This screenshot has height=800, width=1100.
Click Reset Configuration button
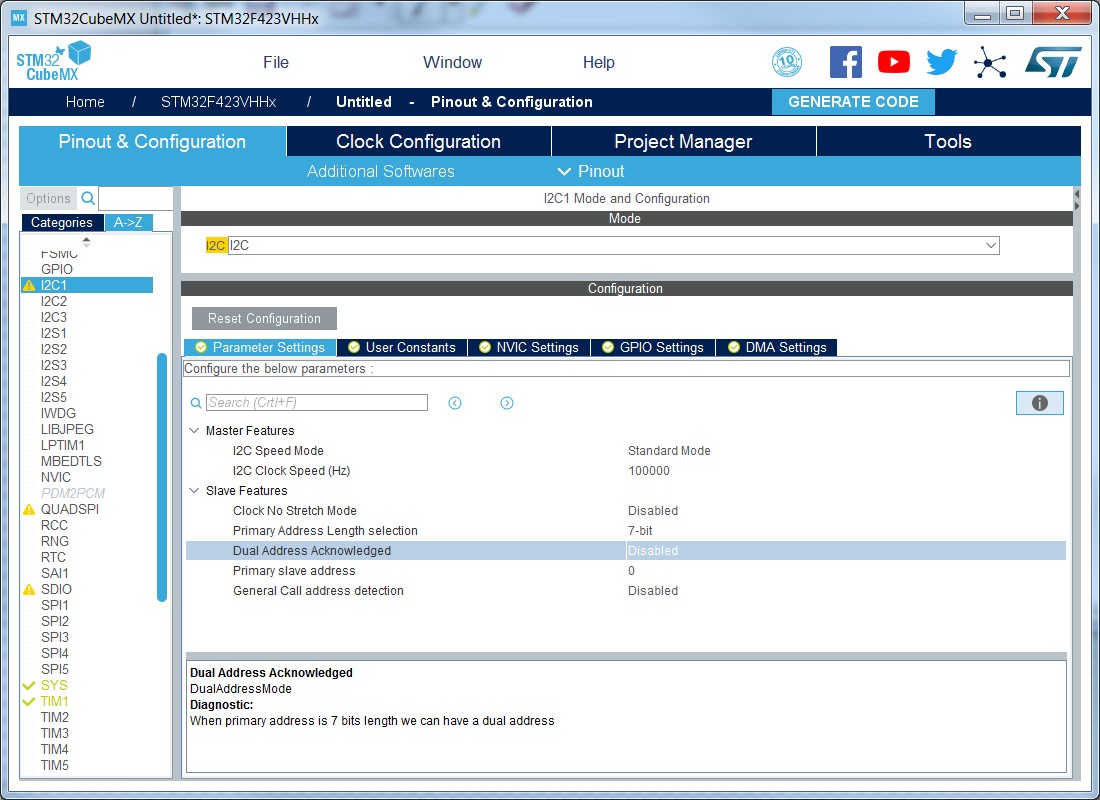pyautogui.click(x=264, y=319)
